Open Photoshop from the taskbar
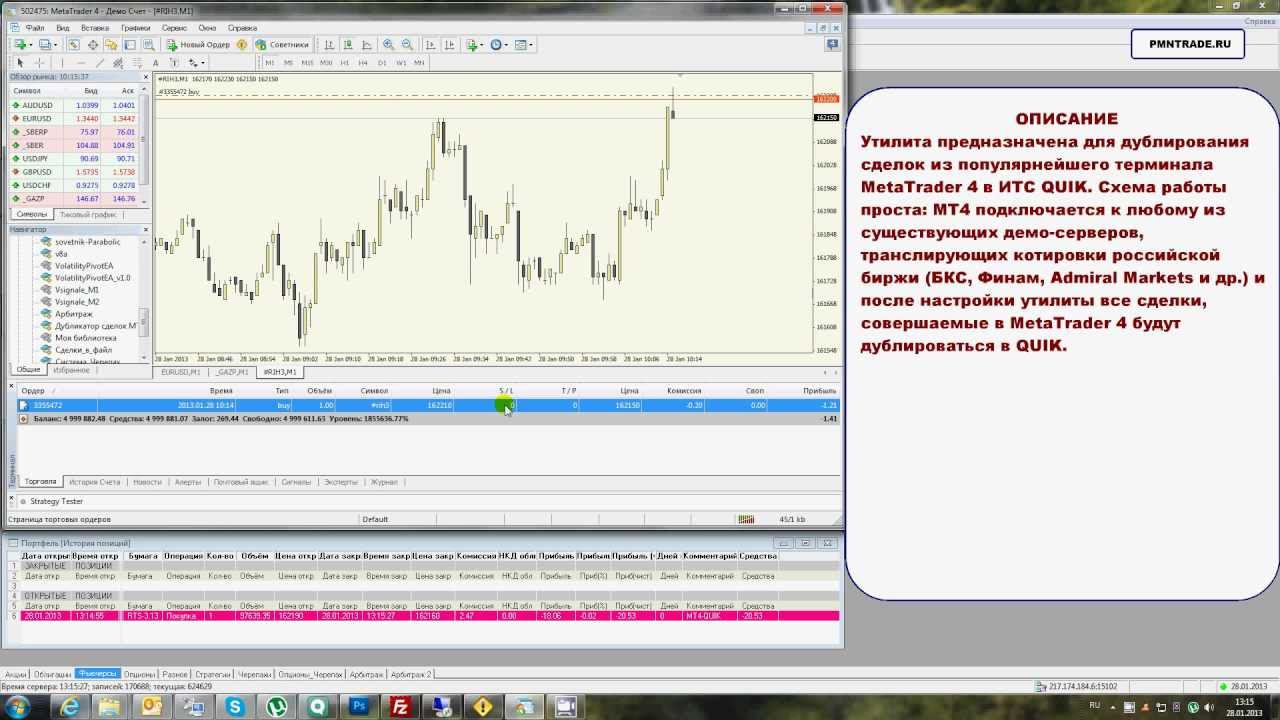 click(x=359, y=707)
